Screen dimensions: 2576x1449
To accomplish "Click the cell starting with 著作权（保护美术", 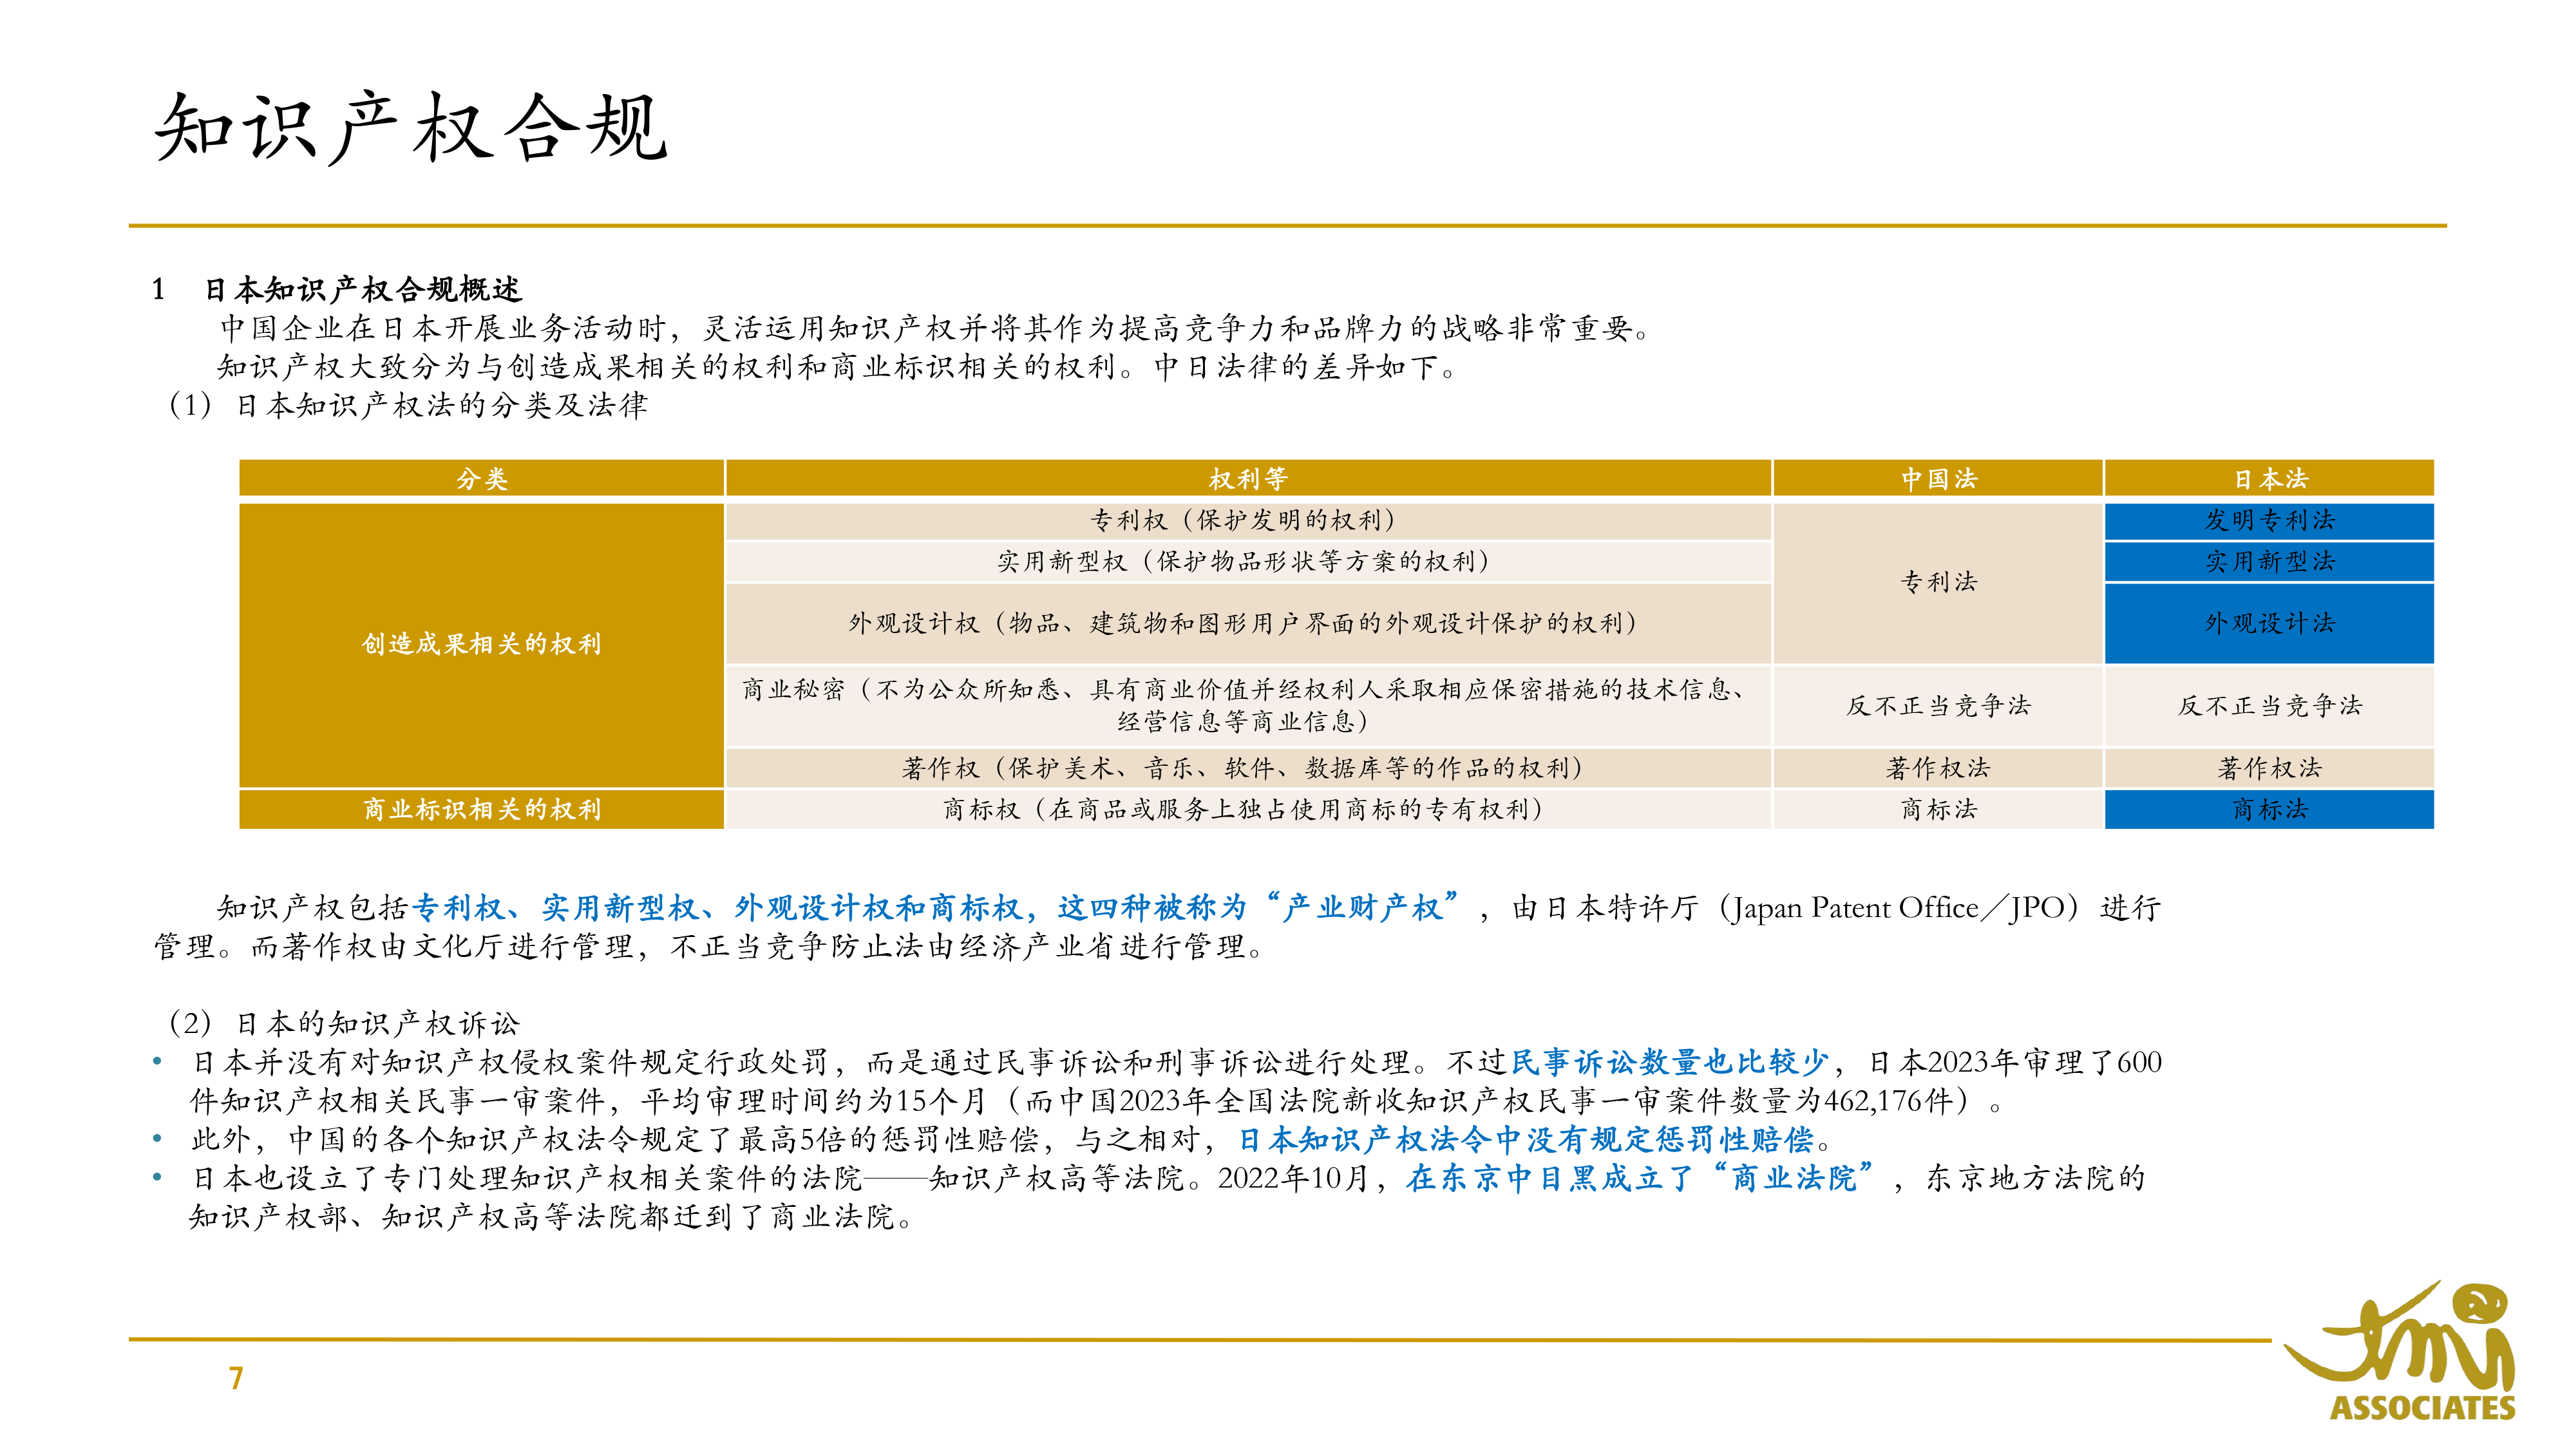I will (x=1248, y=768).
